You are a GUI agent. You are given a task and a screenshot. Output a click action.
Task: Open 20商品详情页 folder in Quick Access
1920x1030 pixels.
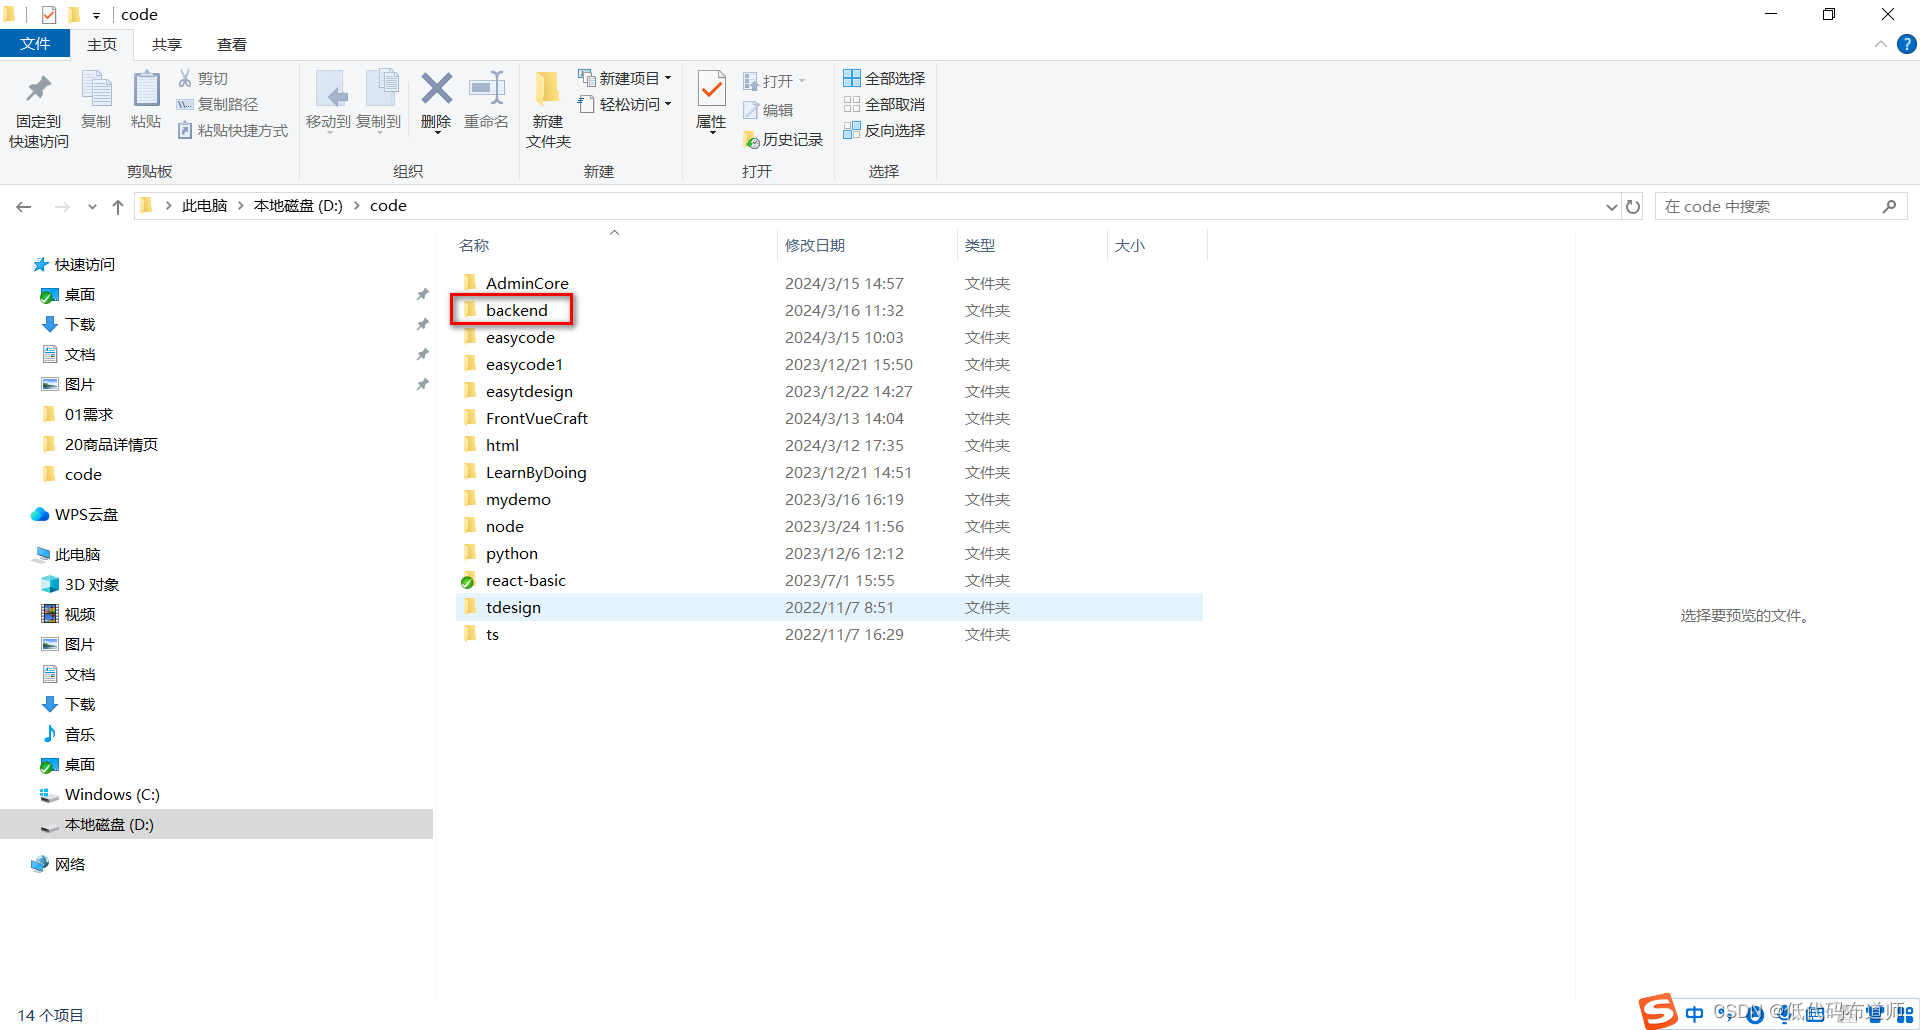(111, 444)
